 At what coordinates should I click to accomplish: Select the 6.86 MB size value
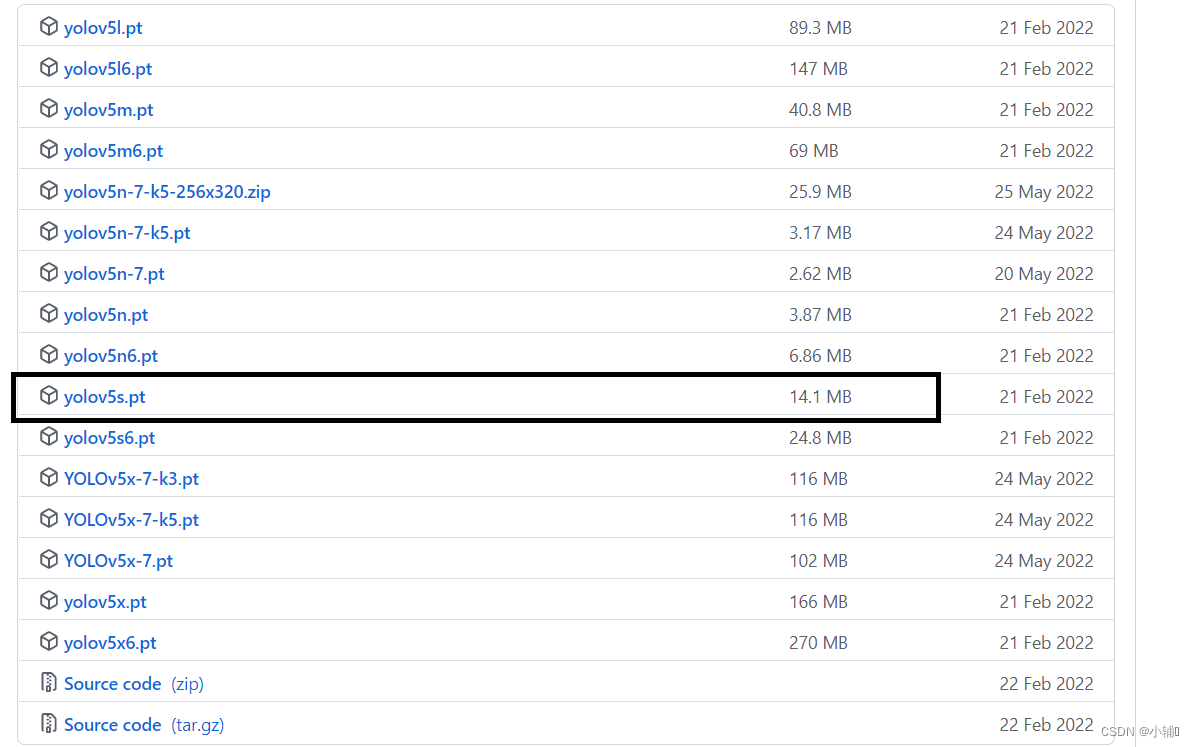point(820,356)
